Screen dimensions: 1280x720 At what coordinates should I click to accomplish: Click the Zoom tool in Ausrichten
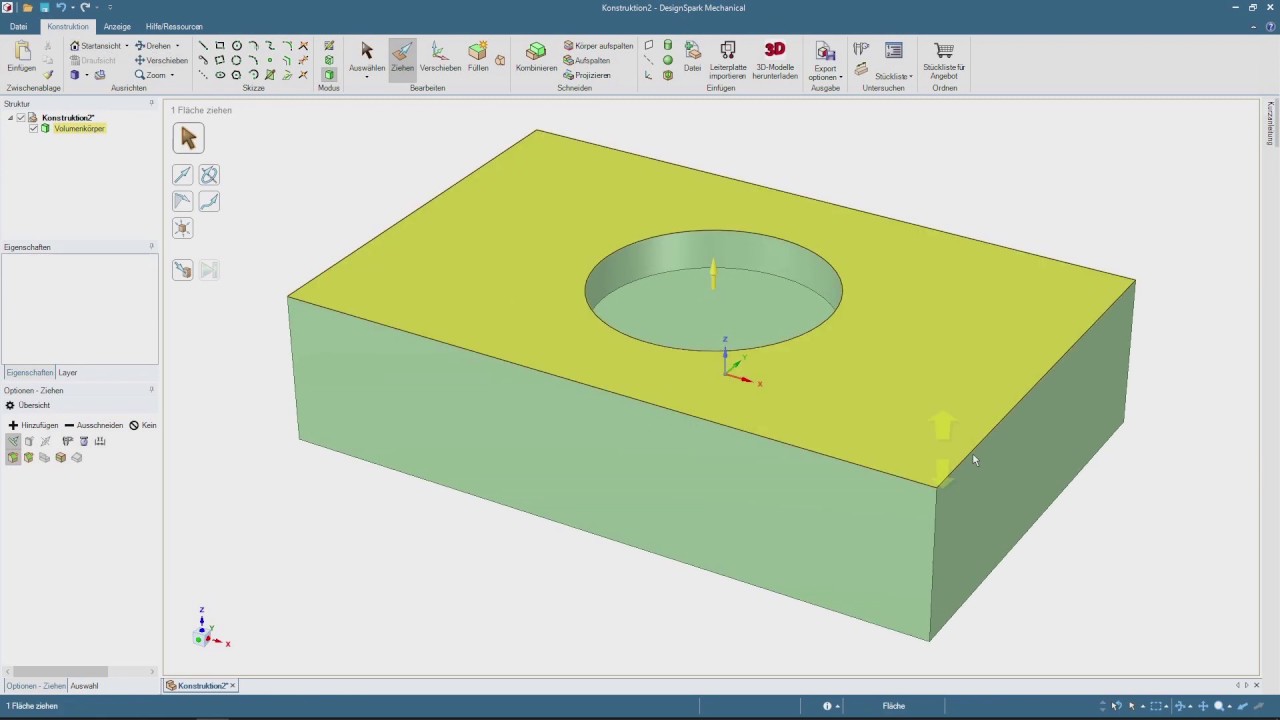[150, 75]
